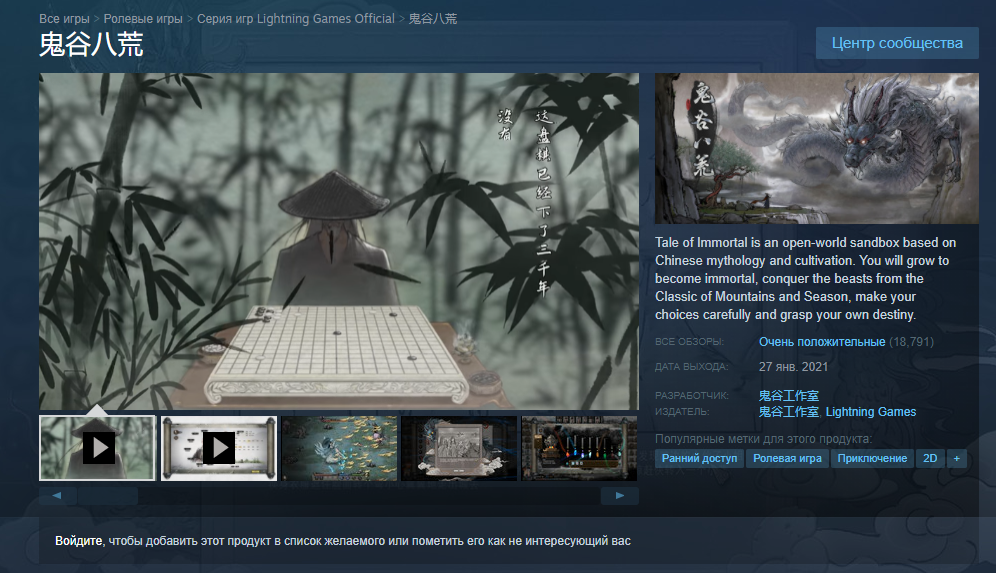
Task: Click the 鬼谷八荒 breadcrumb link
Action: 433,18
